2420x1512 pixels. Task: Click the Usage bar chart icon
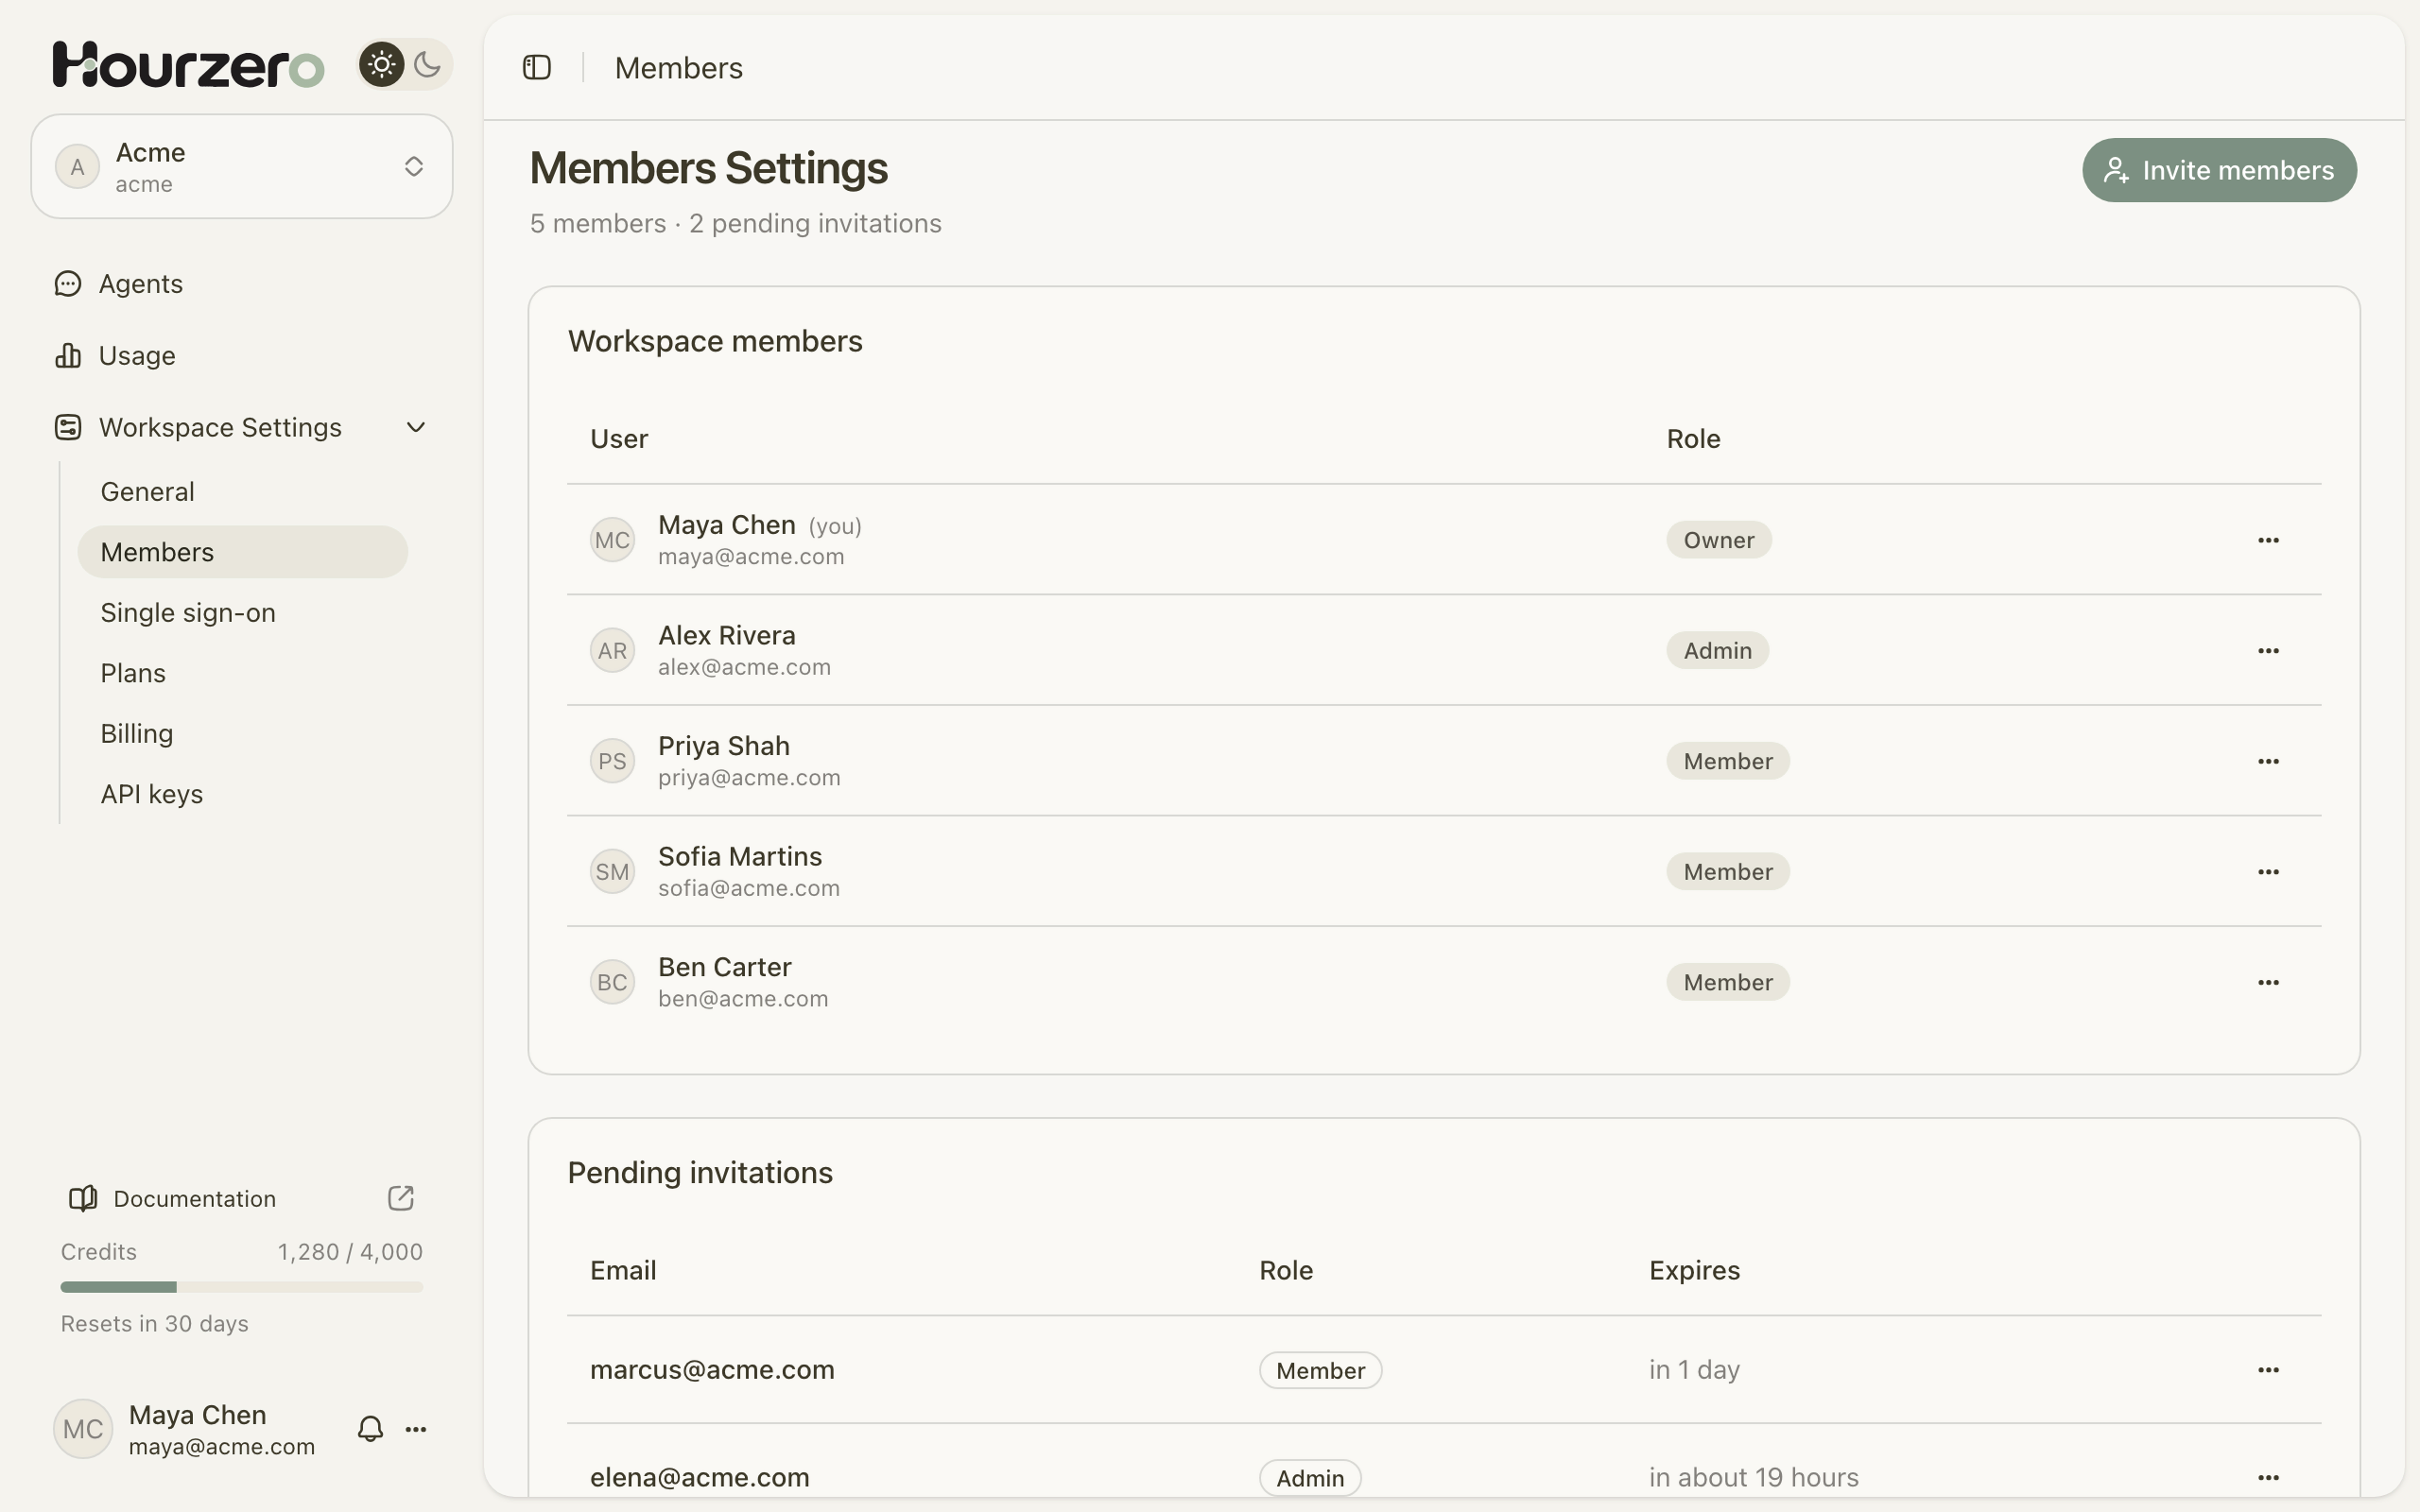pyautogui.click(x=68, y=355)
